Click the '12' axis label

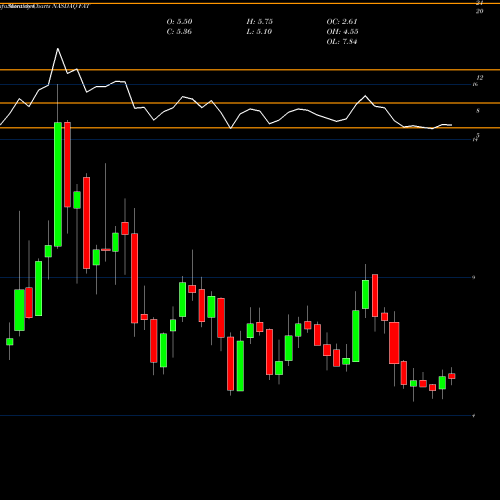click(479, 78)
